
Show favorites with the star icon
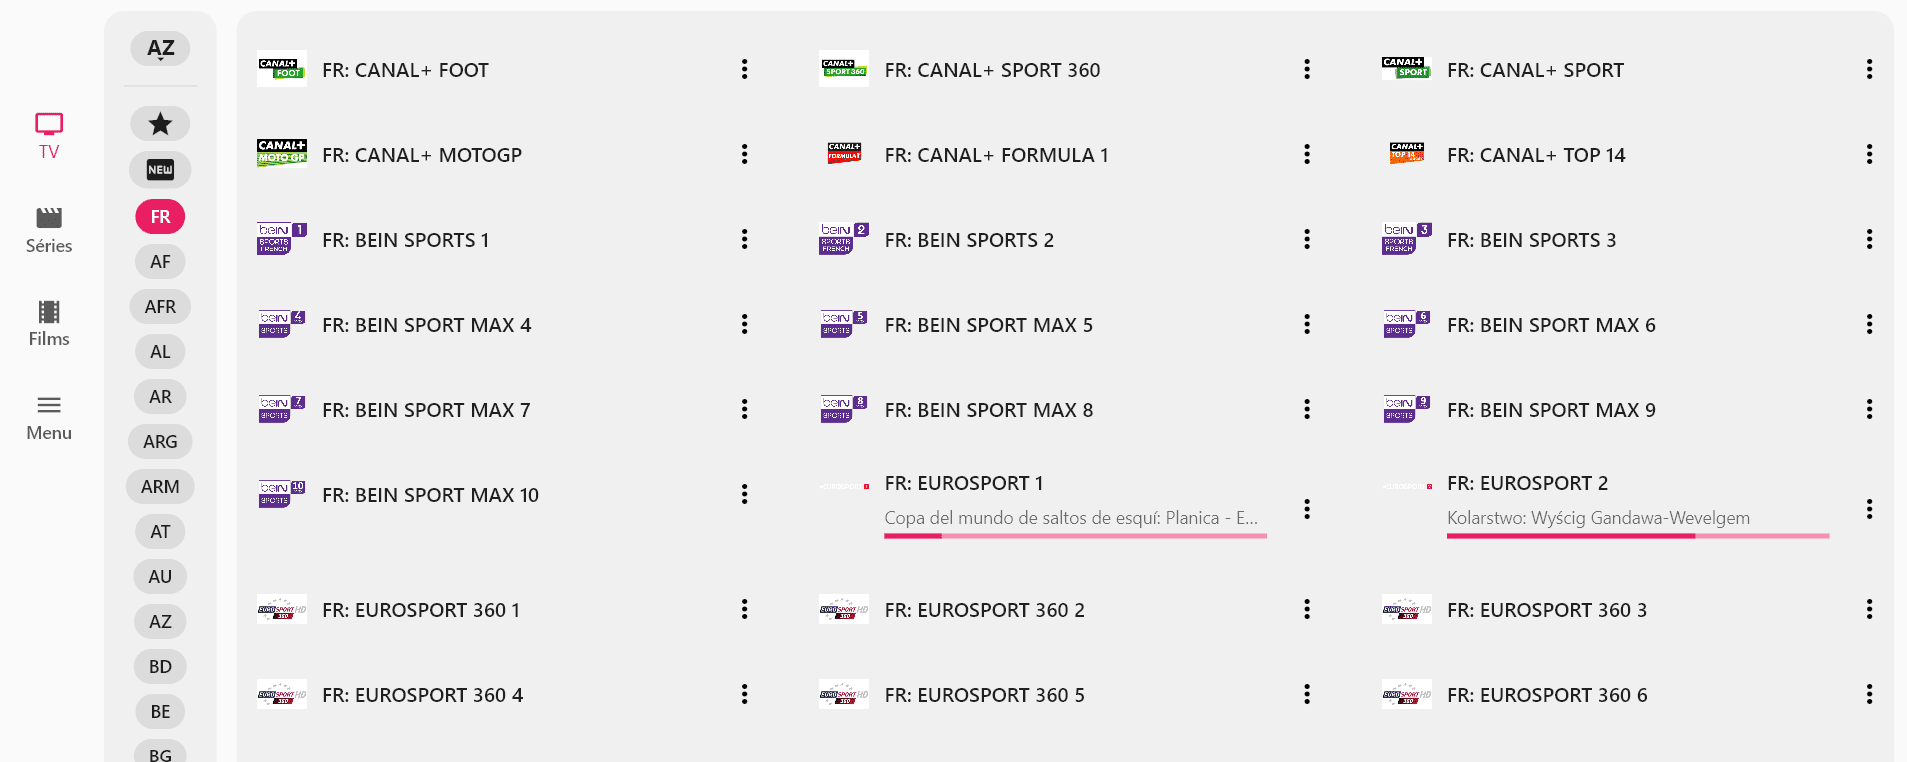tap(160, 124)
